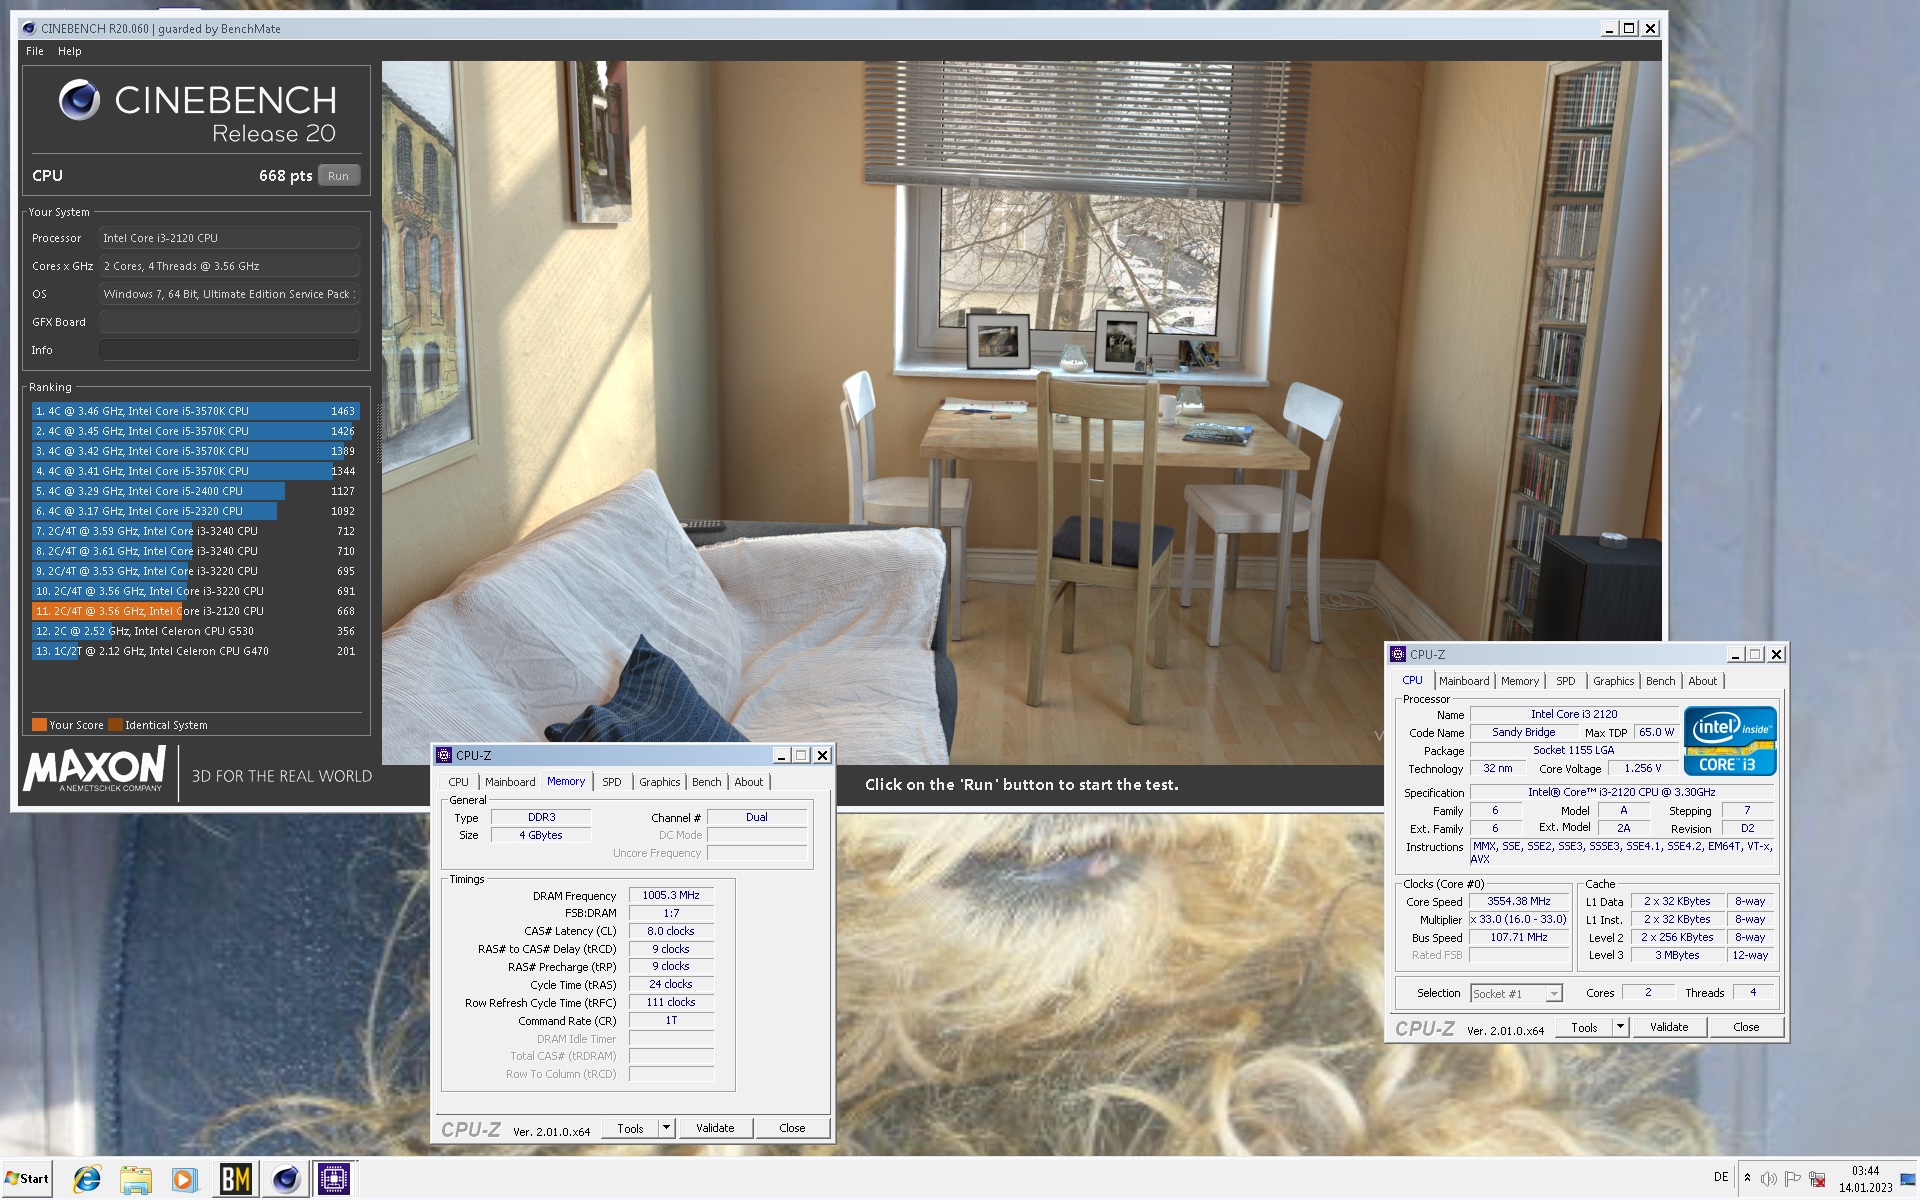Open the Cinebench Help menu
Image resolution: width=1920 pixels, height=1200 pixels.
coord(69,51)
